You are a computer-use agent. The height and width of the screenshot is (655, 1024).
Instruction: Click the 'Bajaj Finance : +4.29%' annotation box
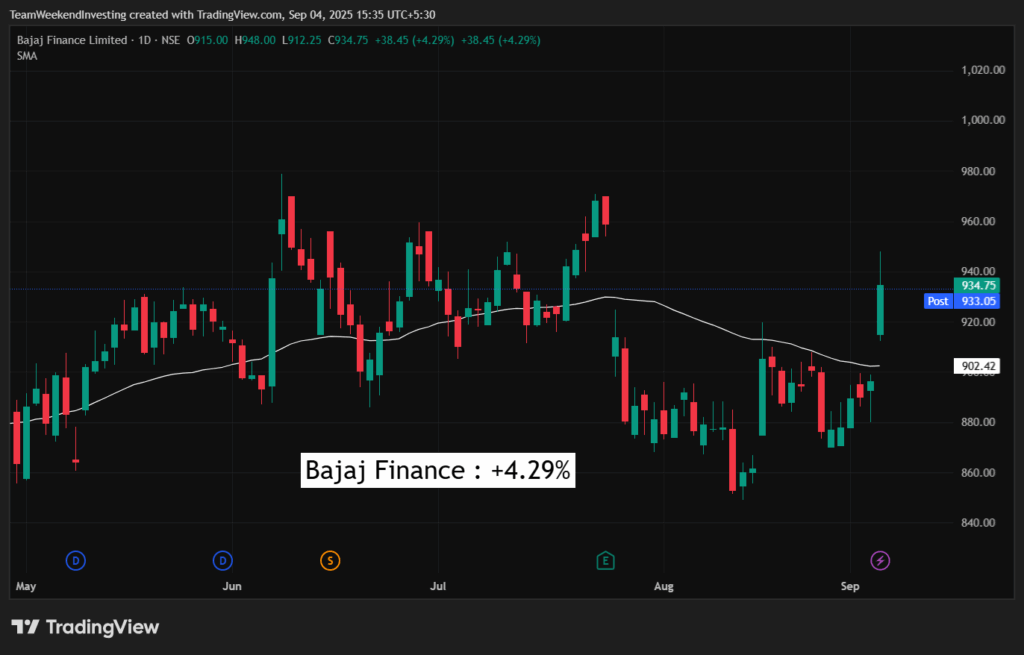coord(438,470)
